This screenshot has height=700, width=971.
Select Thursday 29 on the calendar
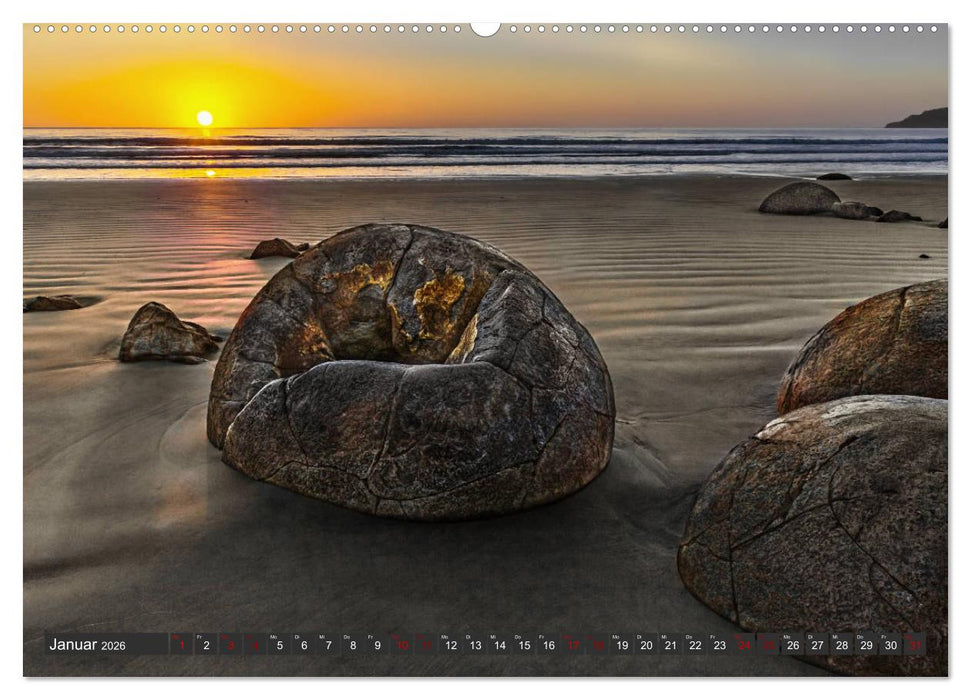(x=866, y=645)
